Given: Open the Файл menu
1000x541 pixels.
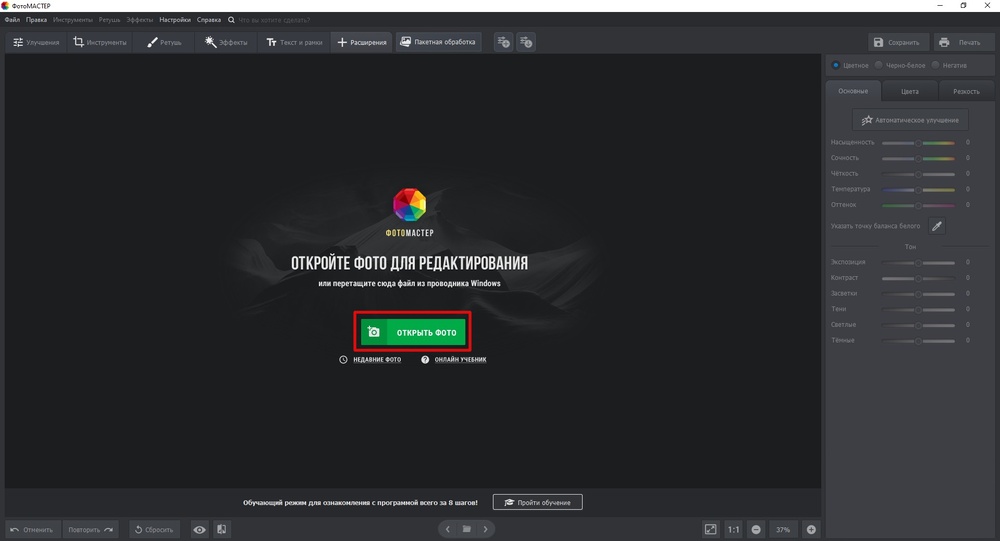Looking at the screenshot, I should pos(12,20).
